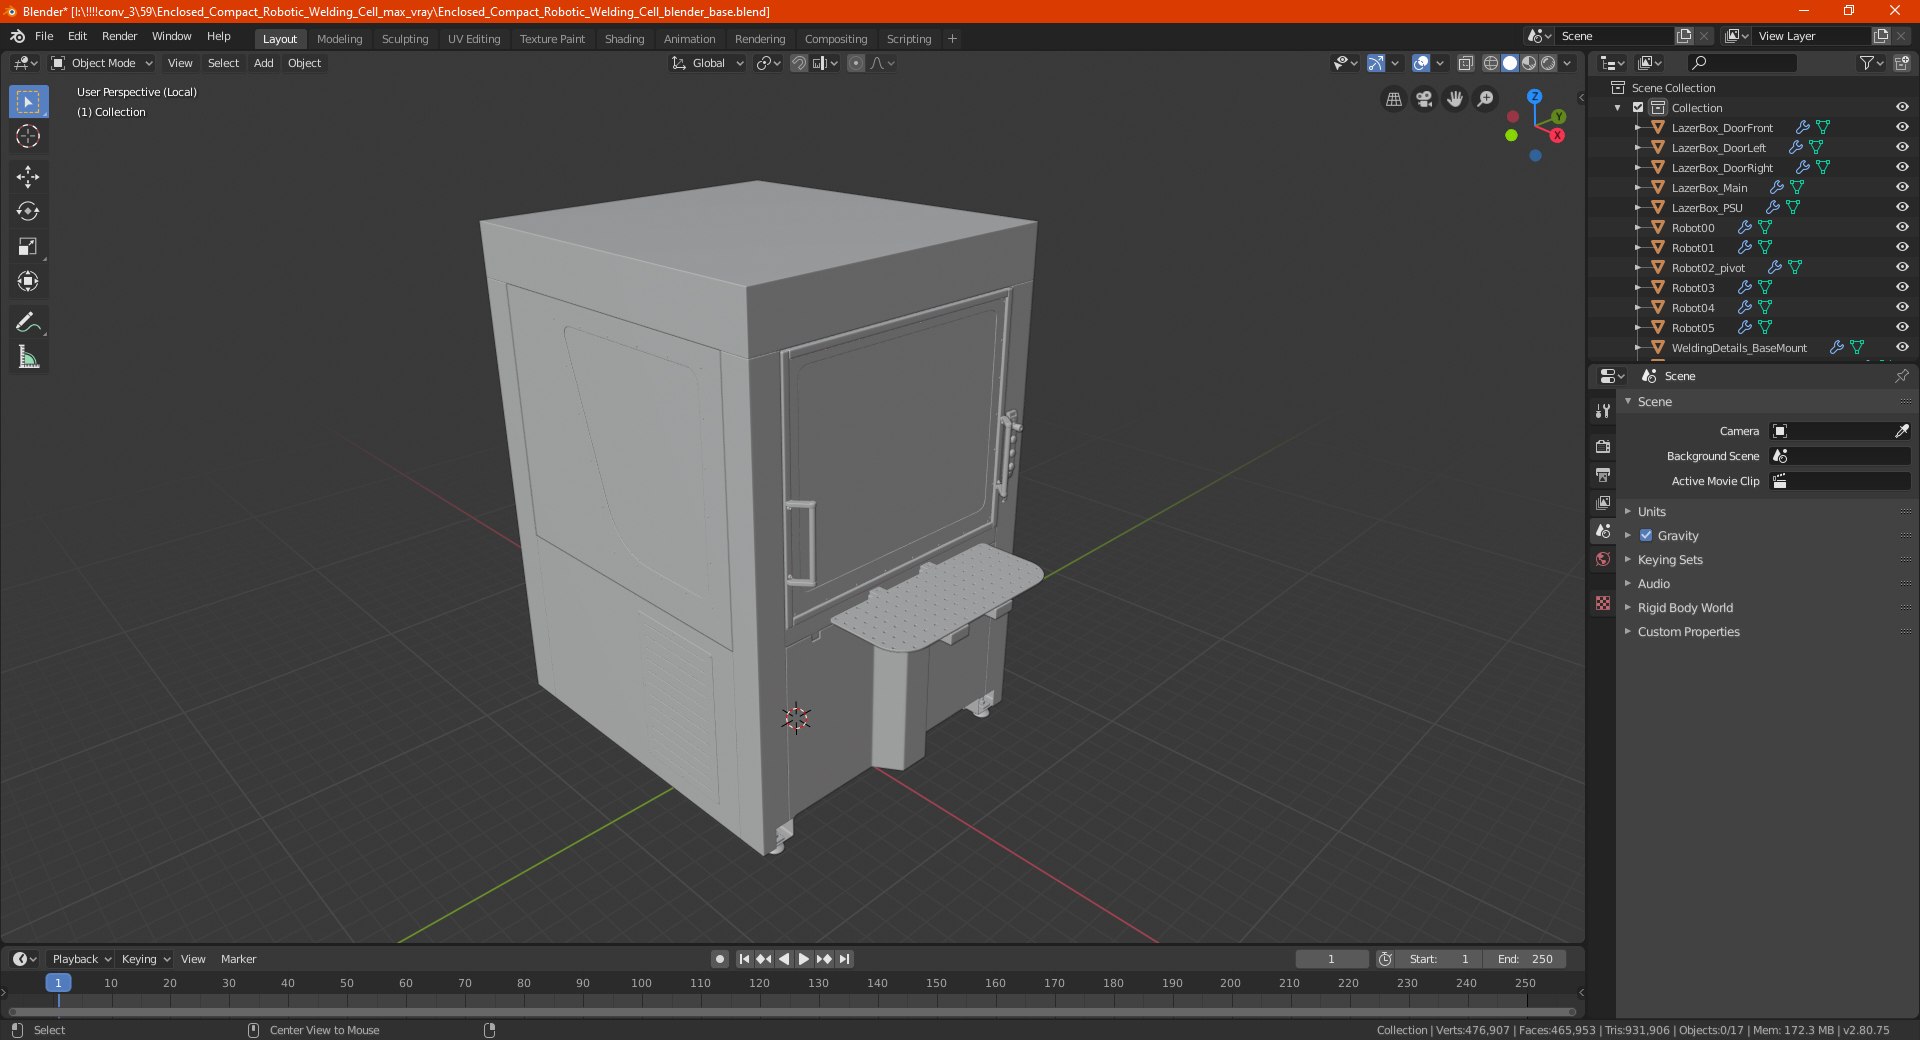Viewport: 1920px width, 1040px height.
Task: Click the zoom view magnifier icon
Action: [x=1486, y=99]
